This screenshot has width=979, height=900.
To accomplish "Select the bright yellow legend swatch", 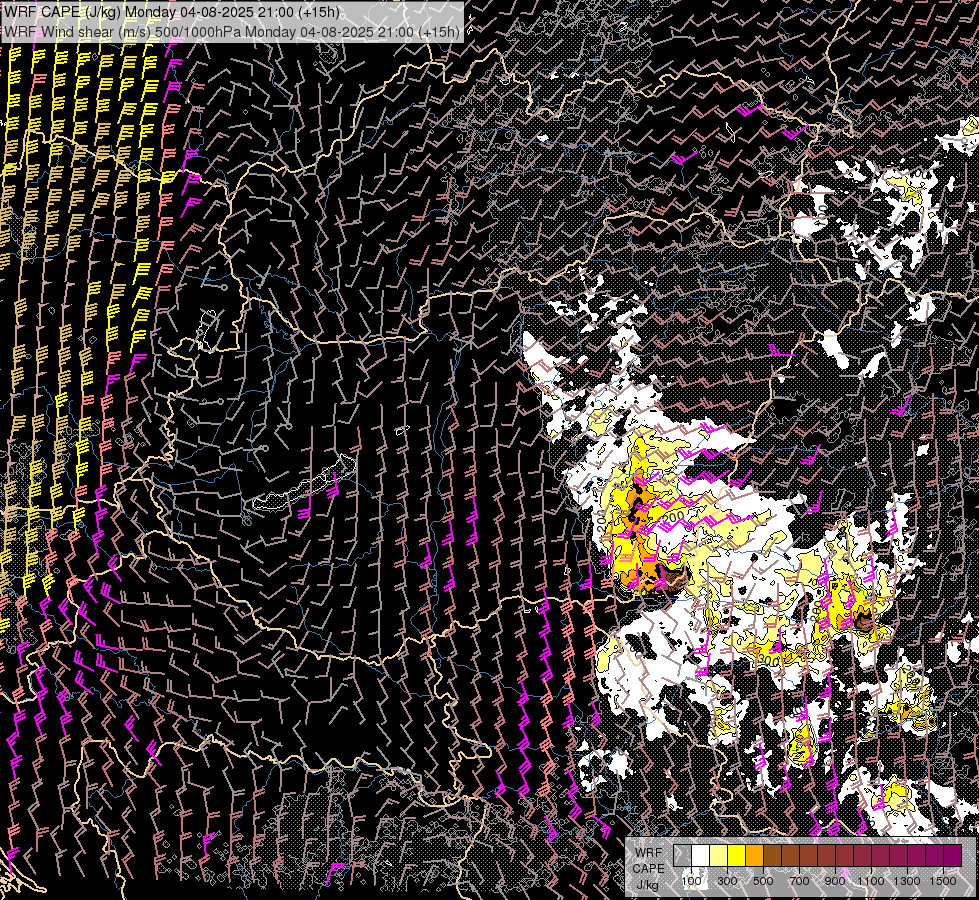I will click(x=737, y=856).
